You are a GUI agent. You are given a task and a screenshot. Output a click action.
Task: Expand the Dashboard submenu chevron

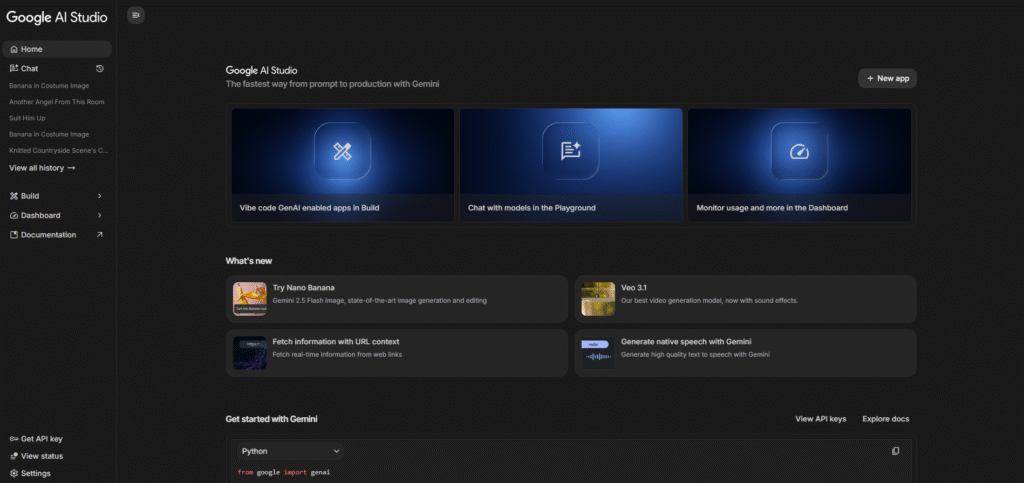tap(99, 215)
